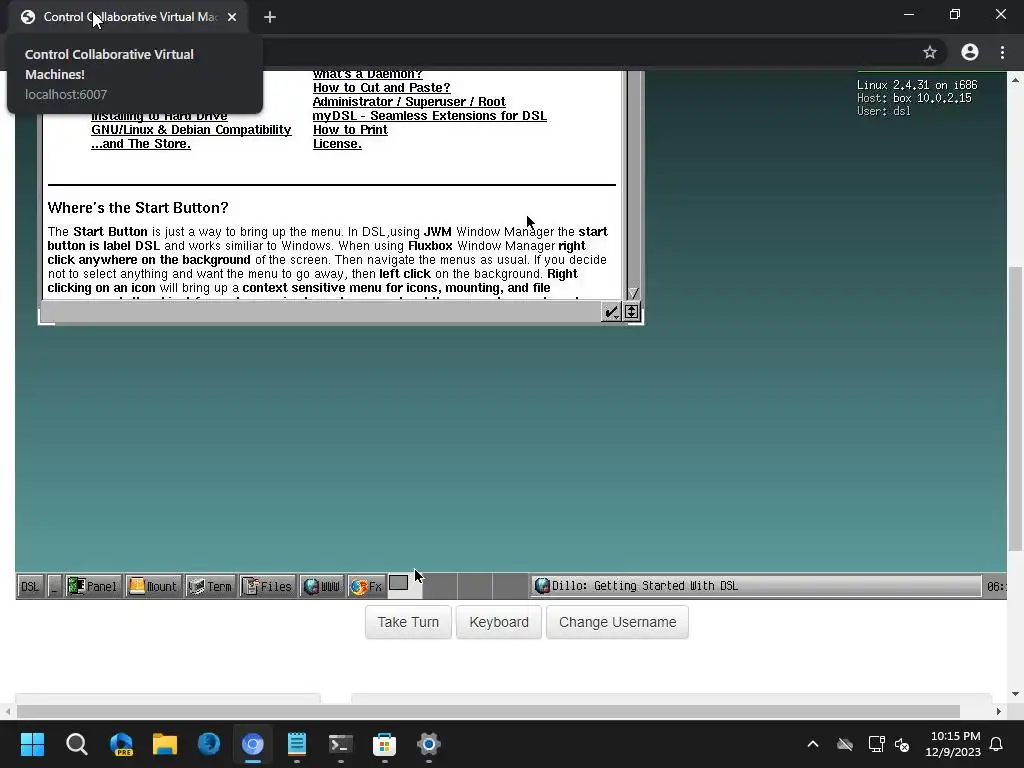Switch to Chrome in Windows taskbar

pyautogui.click(x=253, y=744)
